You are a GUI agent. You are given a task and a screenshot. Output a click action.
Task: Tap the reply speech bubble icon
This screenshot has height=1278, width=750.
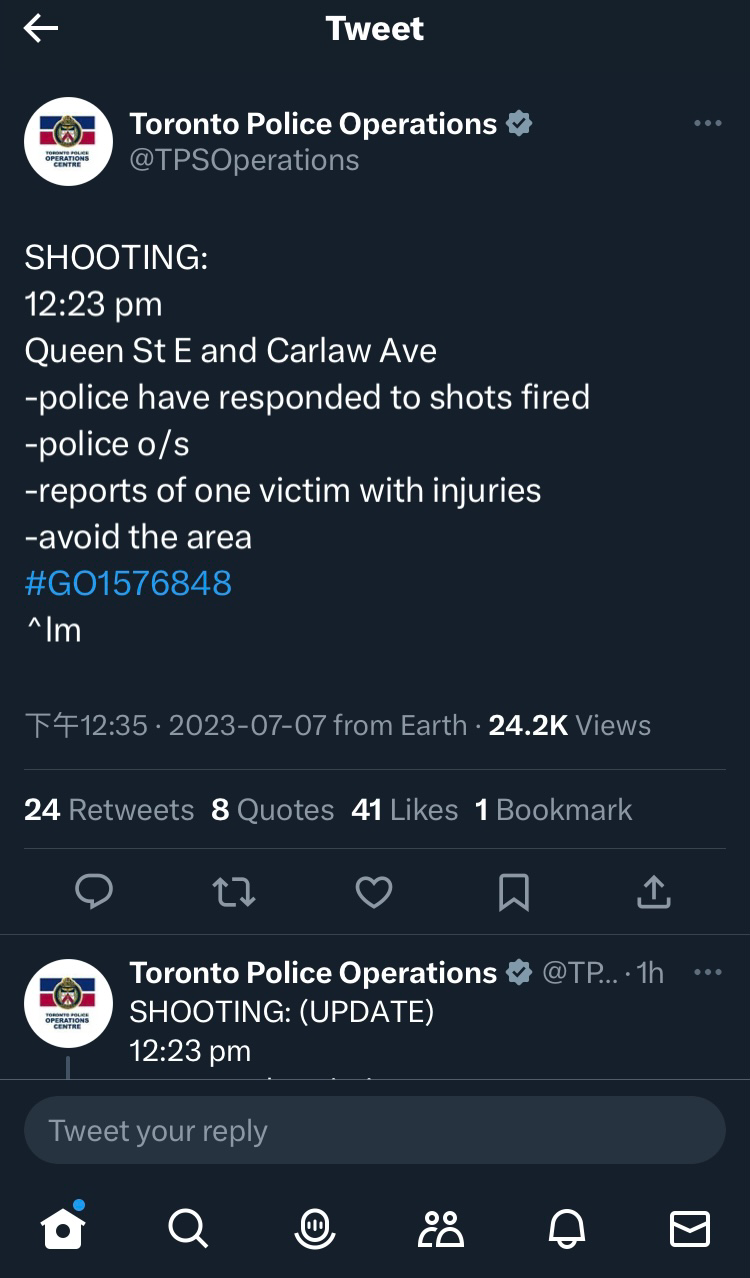(94, 891)
